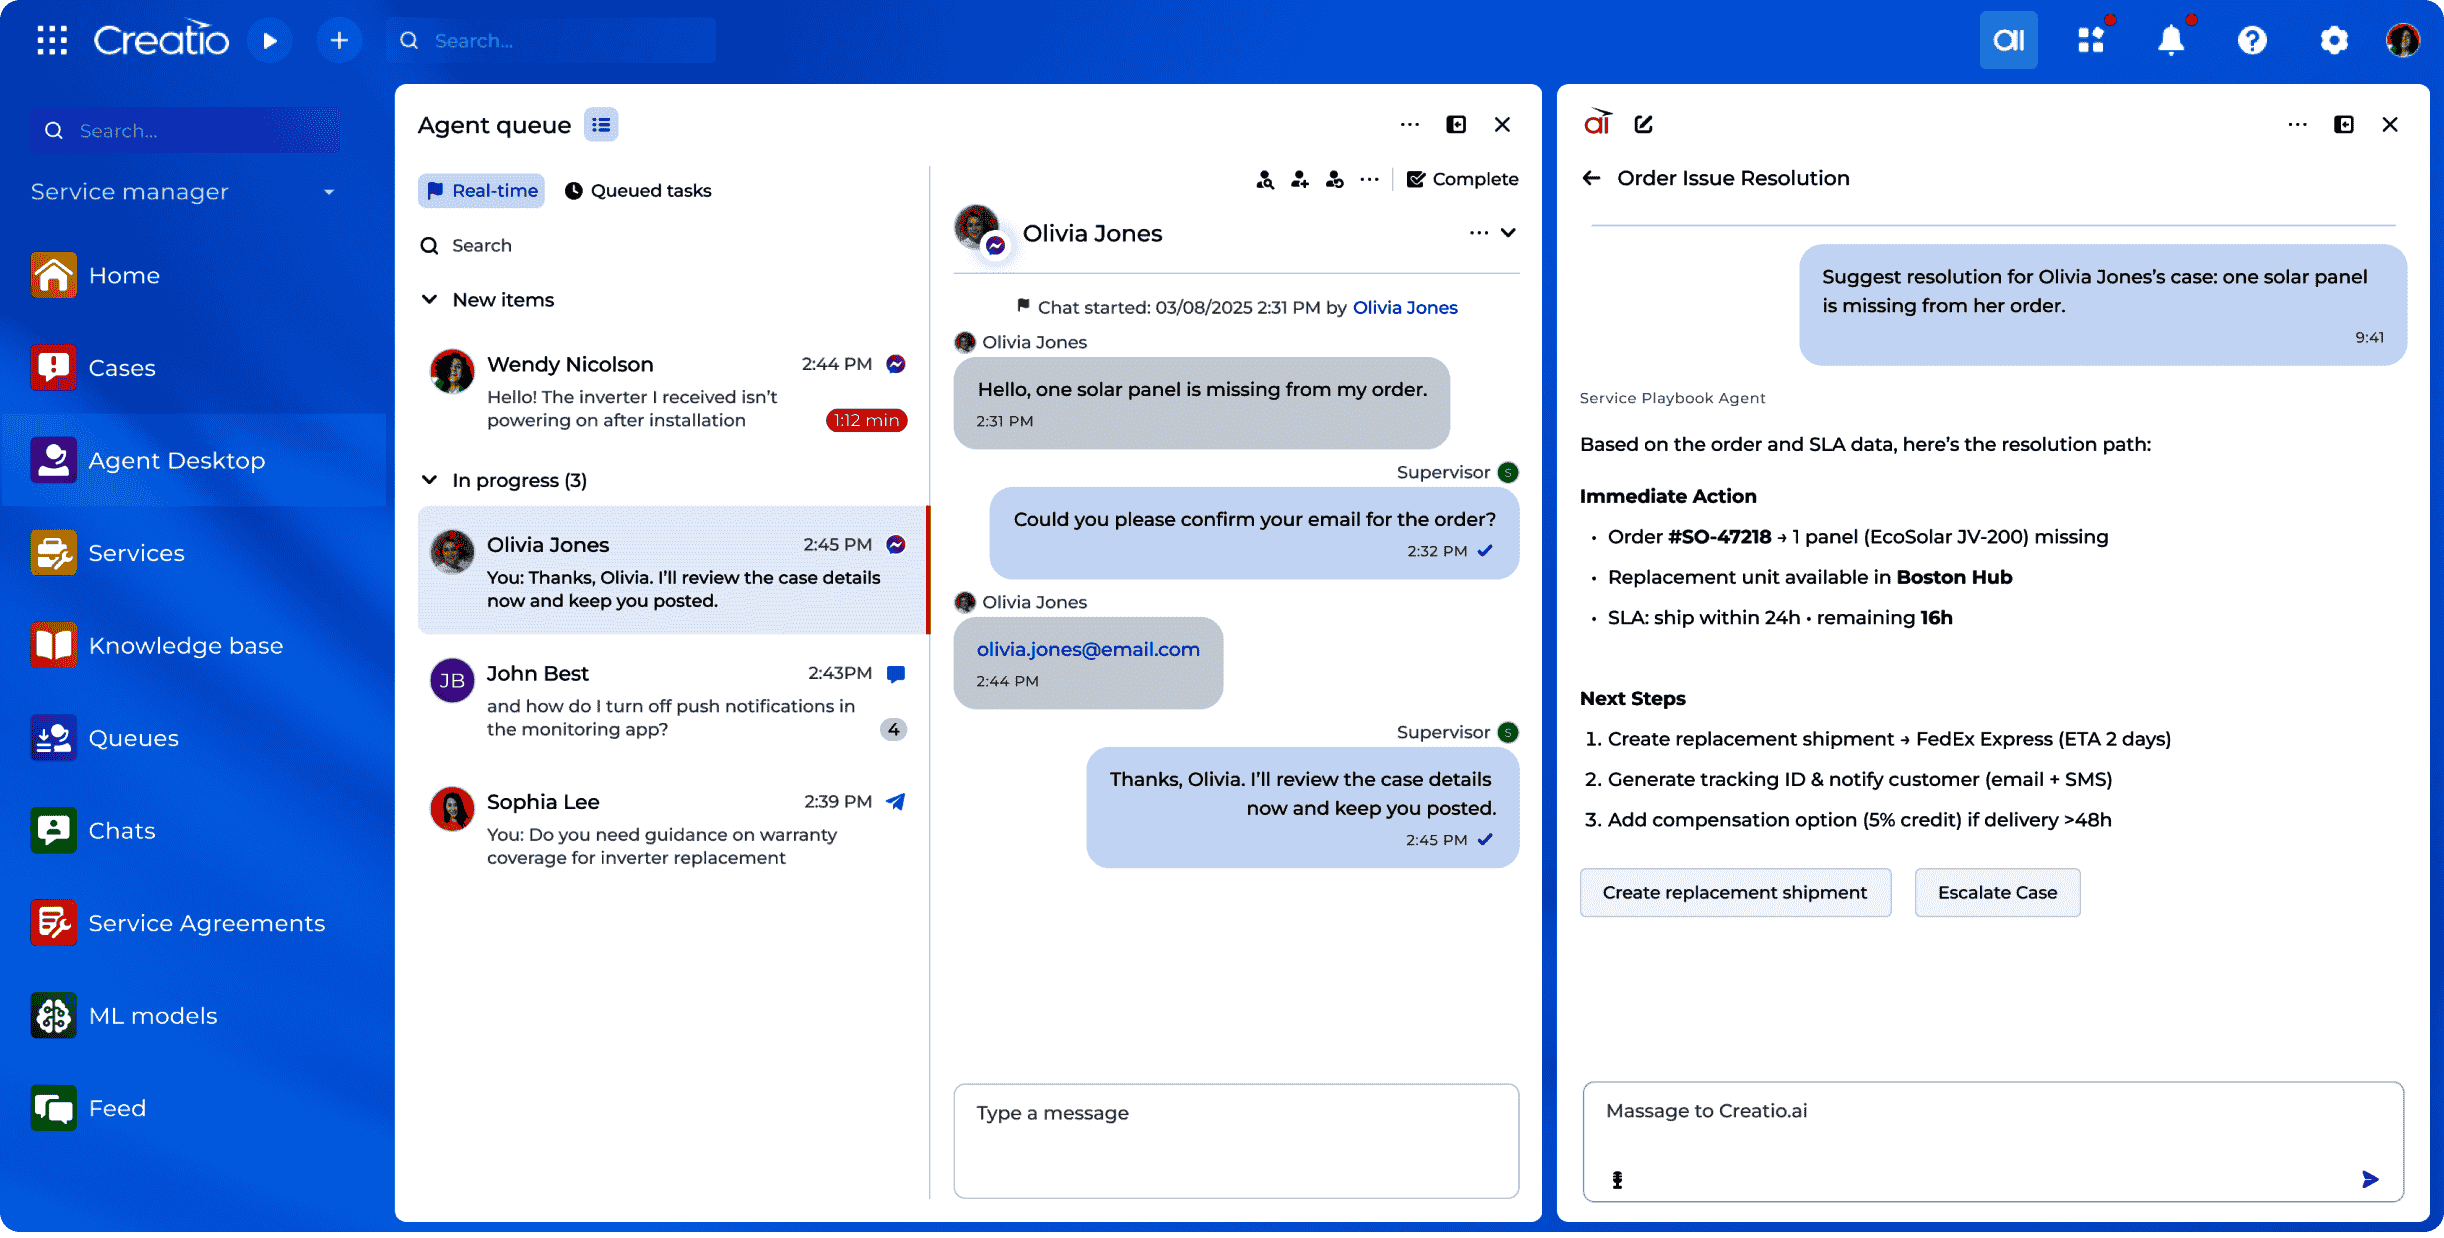Open the Creatio AI assistant icon
This screenshot has height=1238, width=2444.
2008,40
